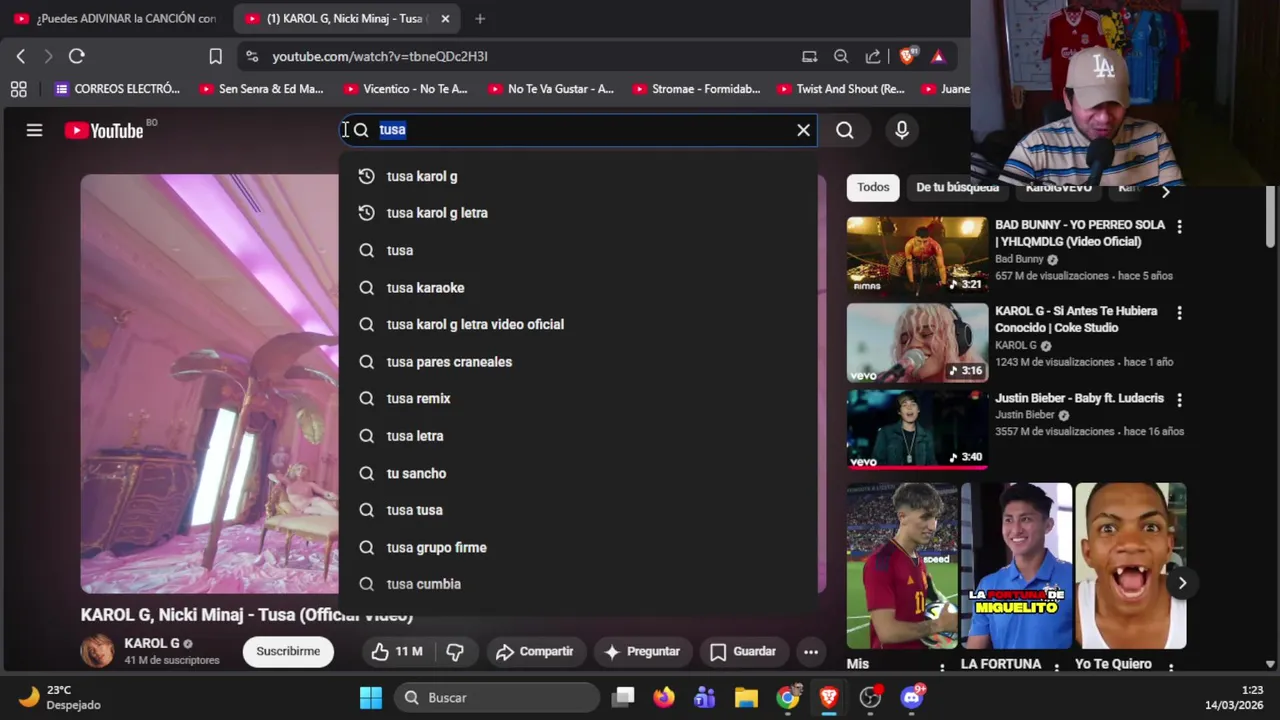Image resolution: width=1280 pixels, height=720 pixels.
Task: Click Brave Rewards triangle icon
Action: tap(938, 57)
